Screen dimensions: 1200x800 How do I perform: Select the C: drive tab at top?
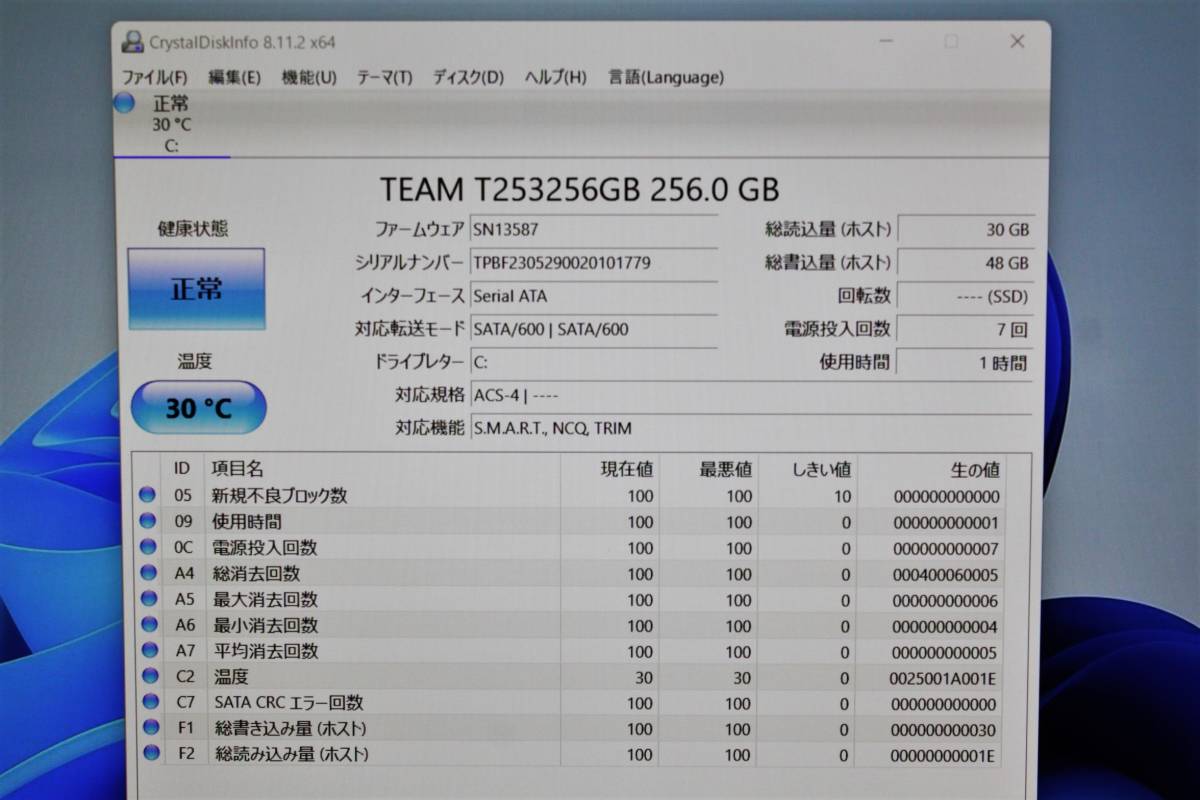[171, 124]
